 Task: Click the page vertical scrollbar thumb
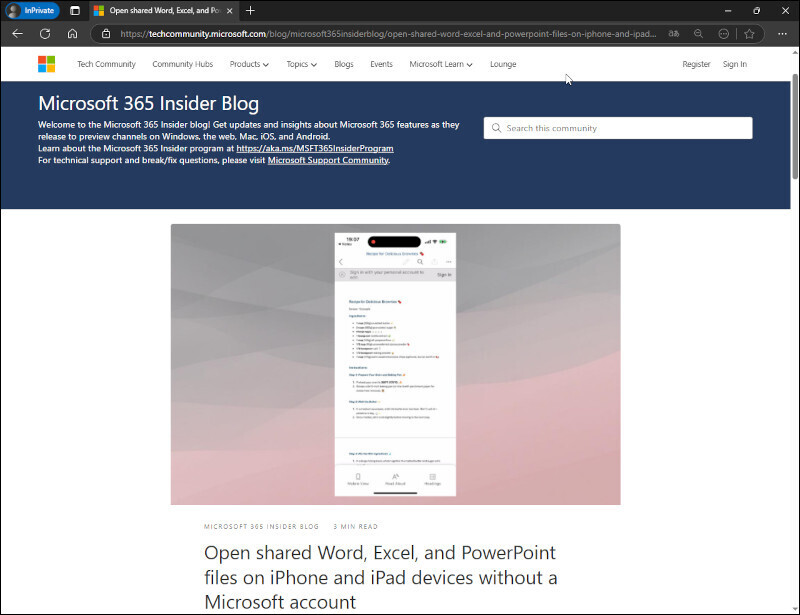[x=795, y=127]
